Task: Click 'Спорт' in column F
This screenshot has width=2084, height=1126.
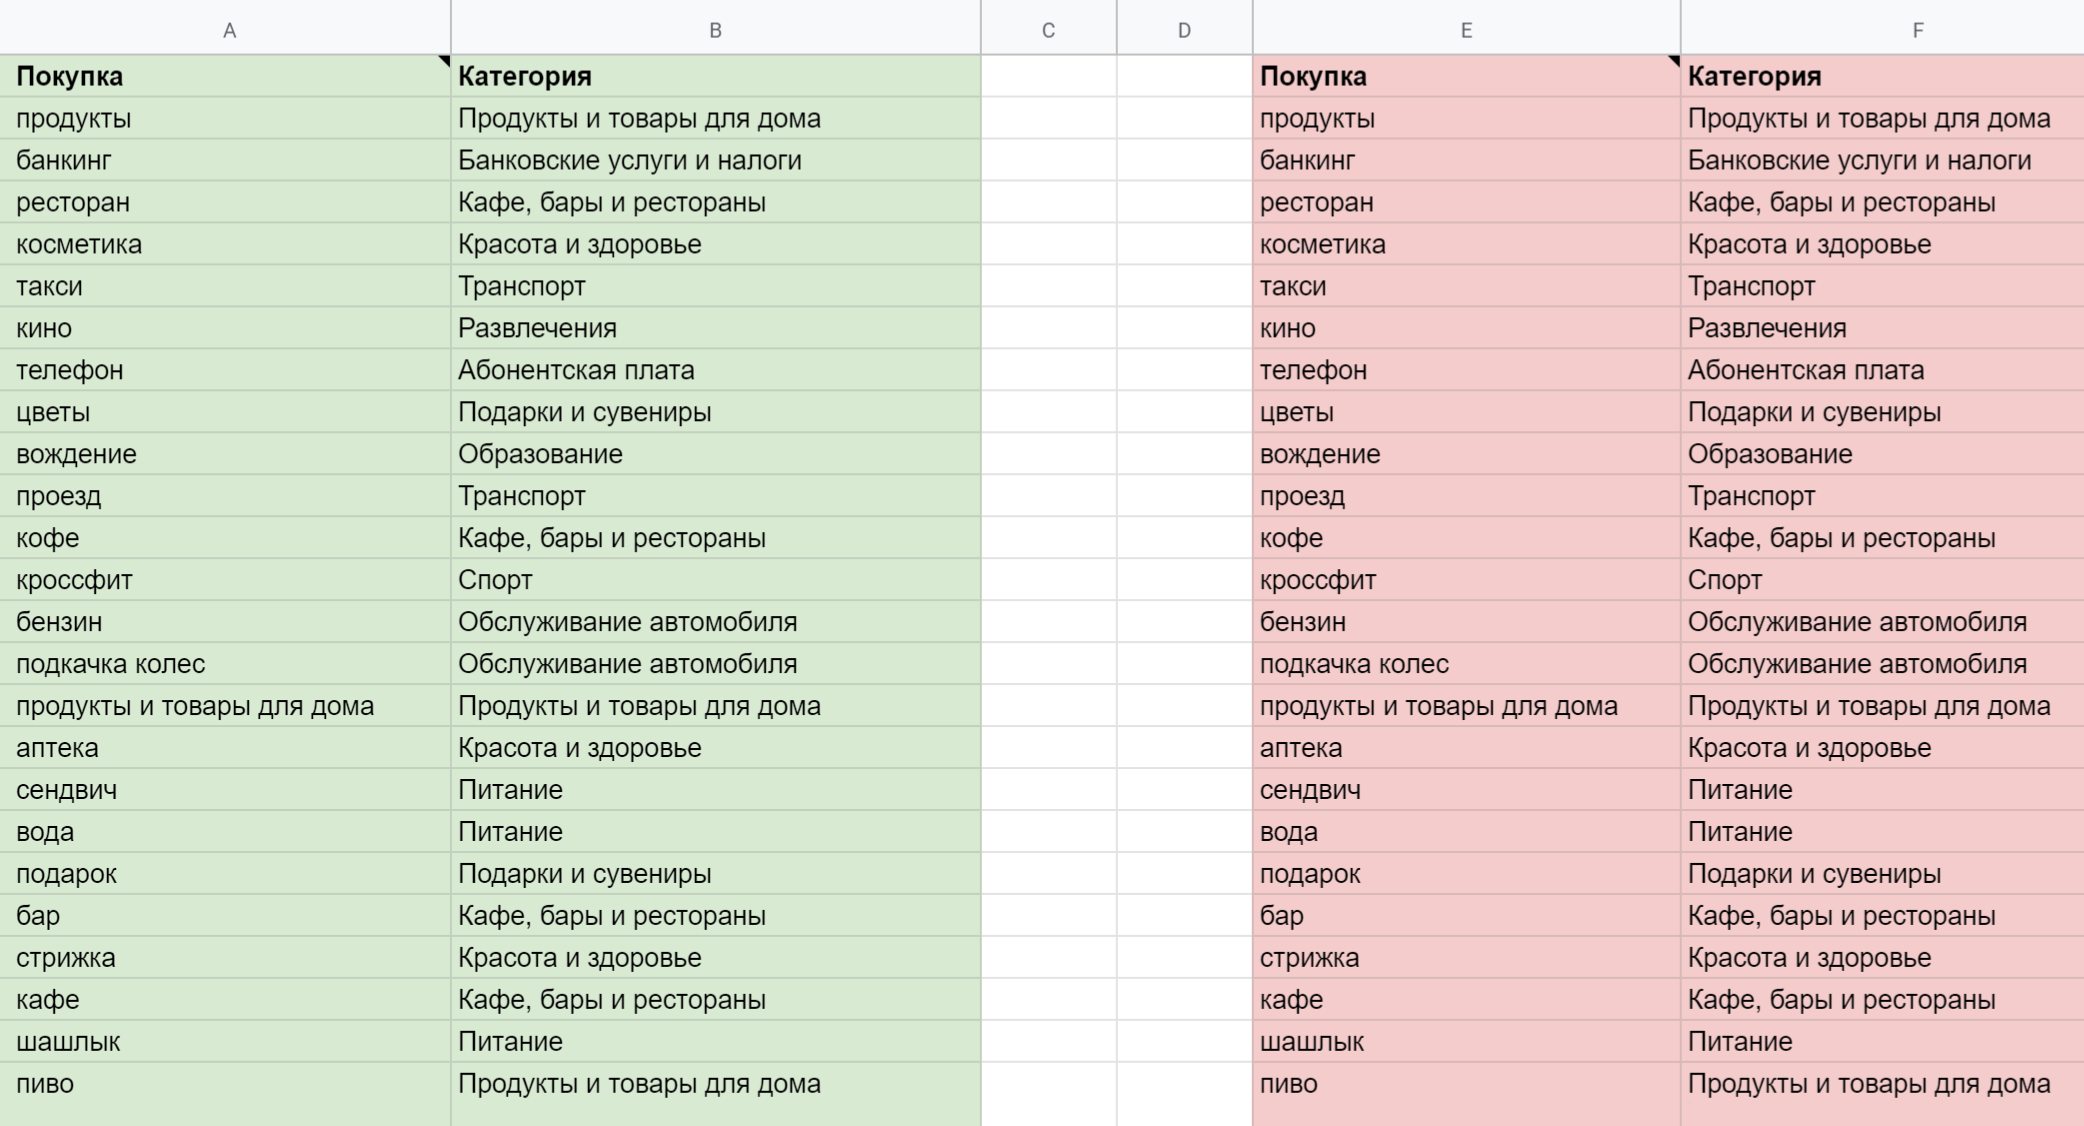Action: point(1883,580)
